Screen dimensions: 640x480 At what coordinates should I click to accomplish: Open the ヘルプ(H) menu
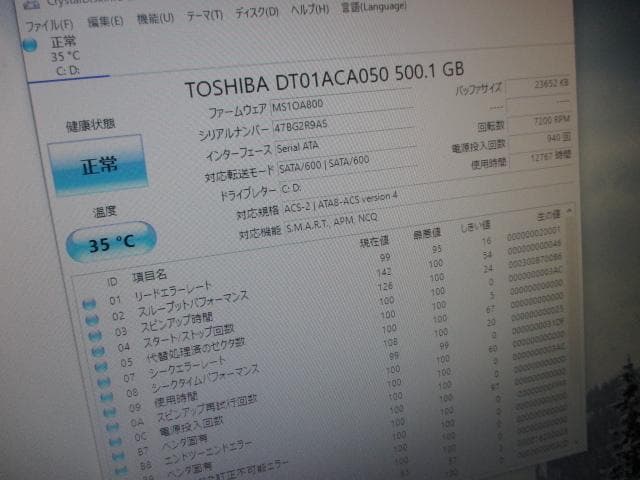coord(310,9)
